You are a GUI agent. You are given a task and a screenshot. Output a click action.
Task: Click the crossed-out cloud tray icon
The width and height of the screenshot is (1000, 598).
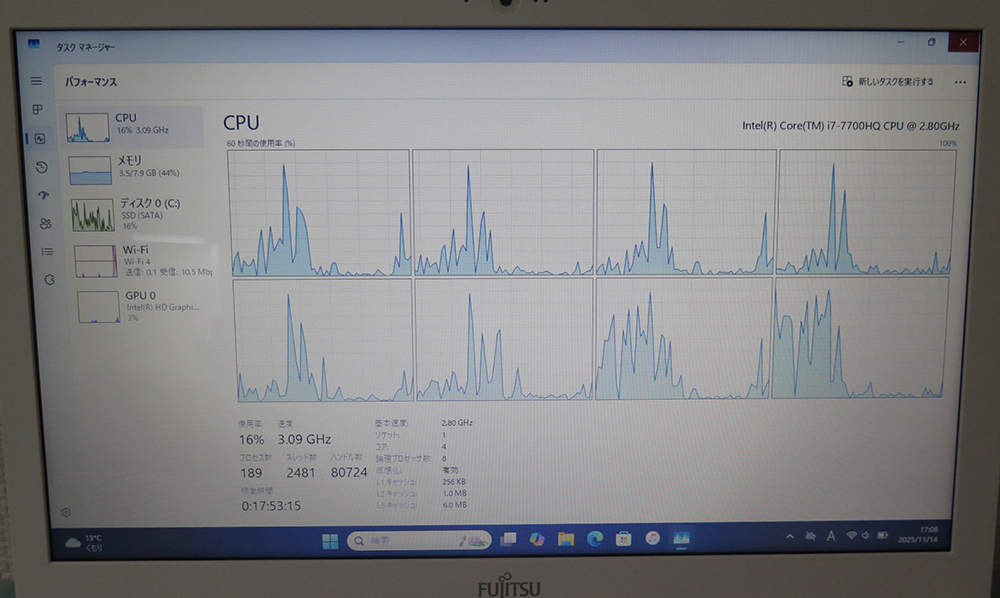pos(811,537)
